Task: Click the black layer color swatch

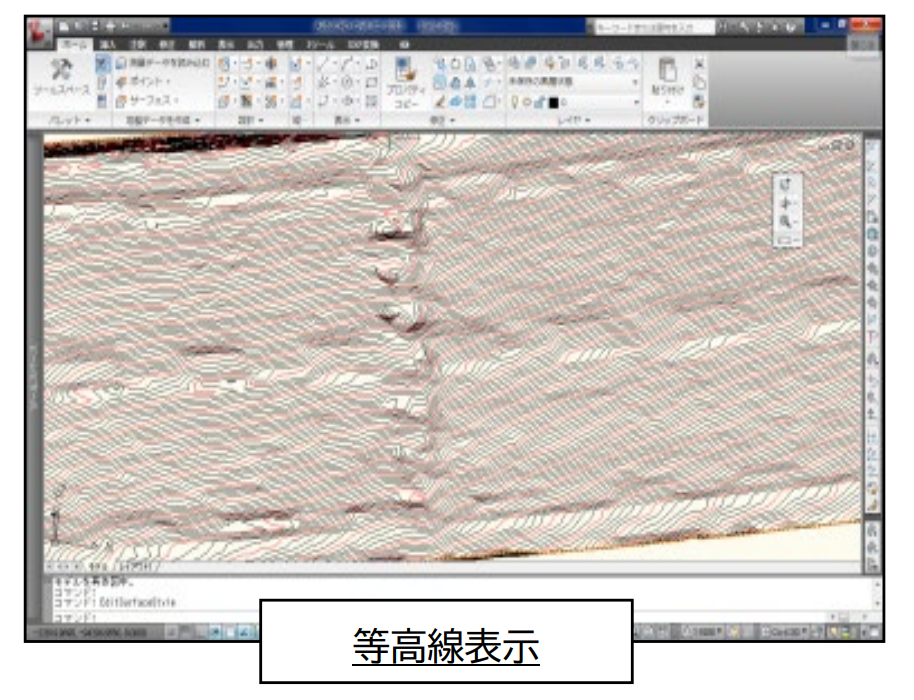Action: [x=553, y=101]
